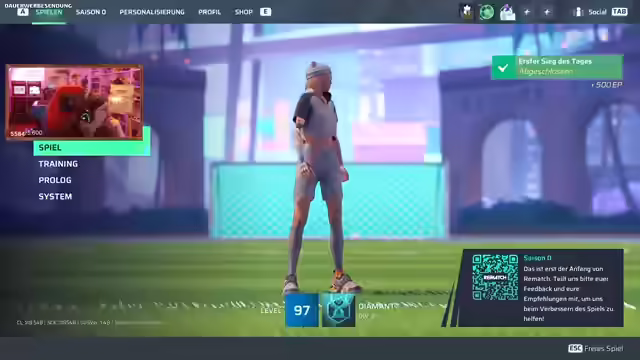Click the green checkmark on daily win quest

tap(503, 67)
